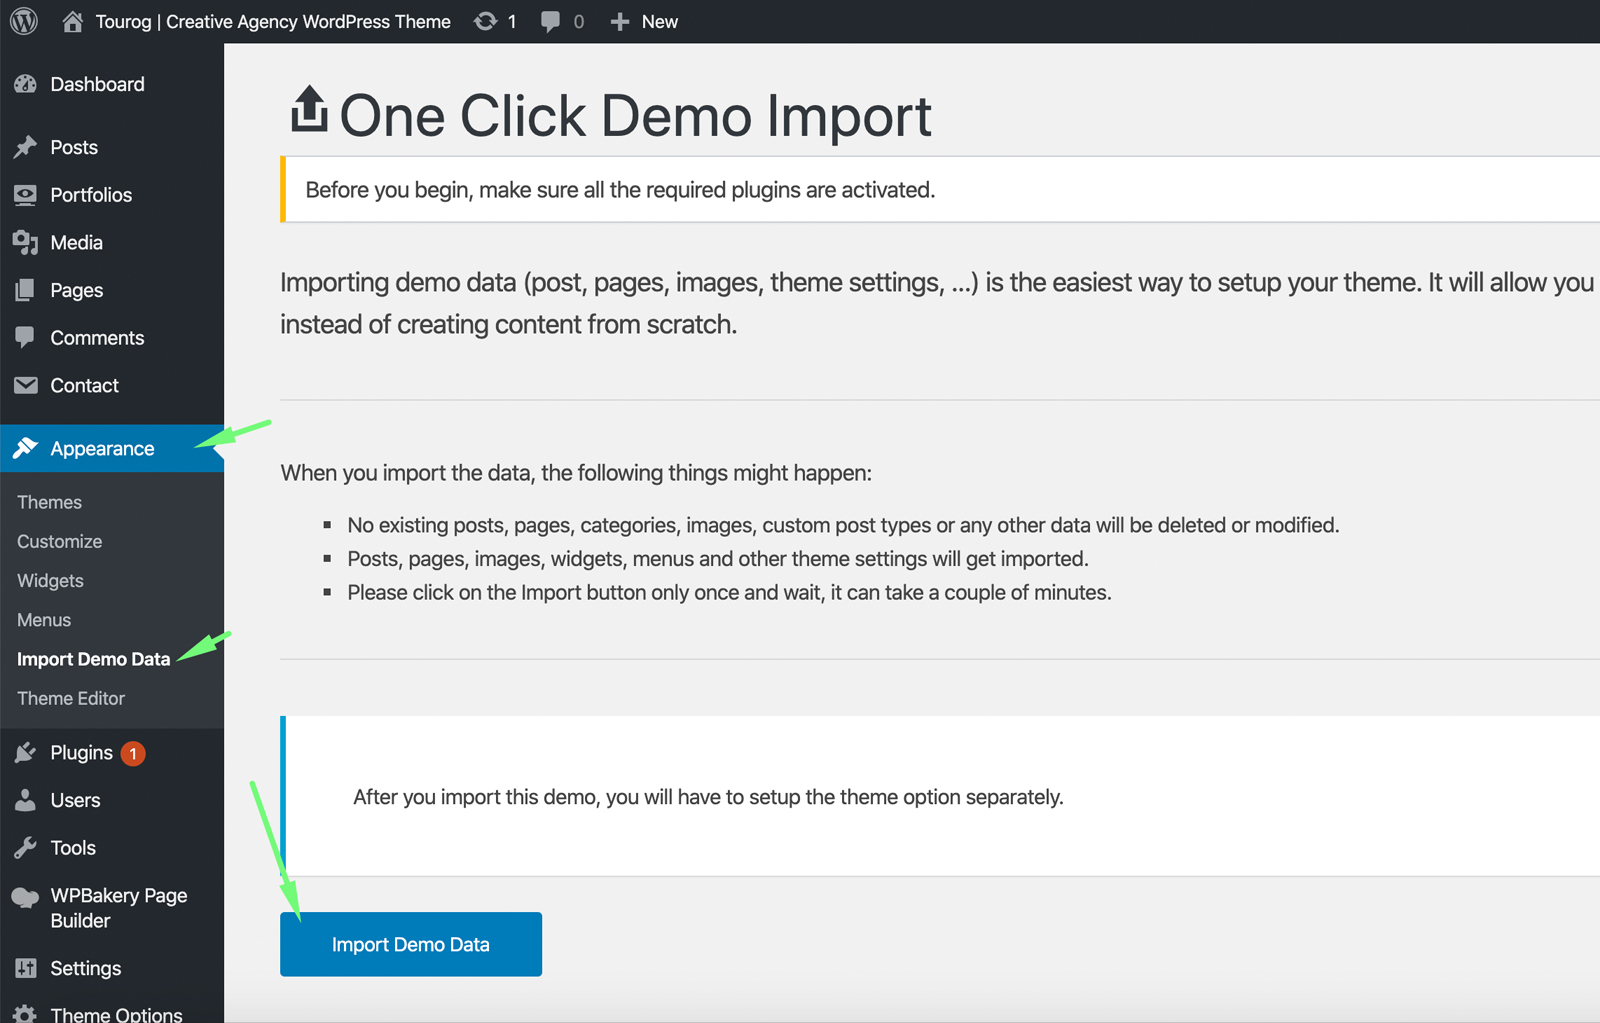Select the Widgets submenu entry
This screenshot has width=1600, height=1023.
click(50, 581)
